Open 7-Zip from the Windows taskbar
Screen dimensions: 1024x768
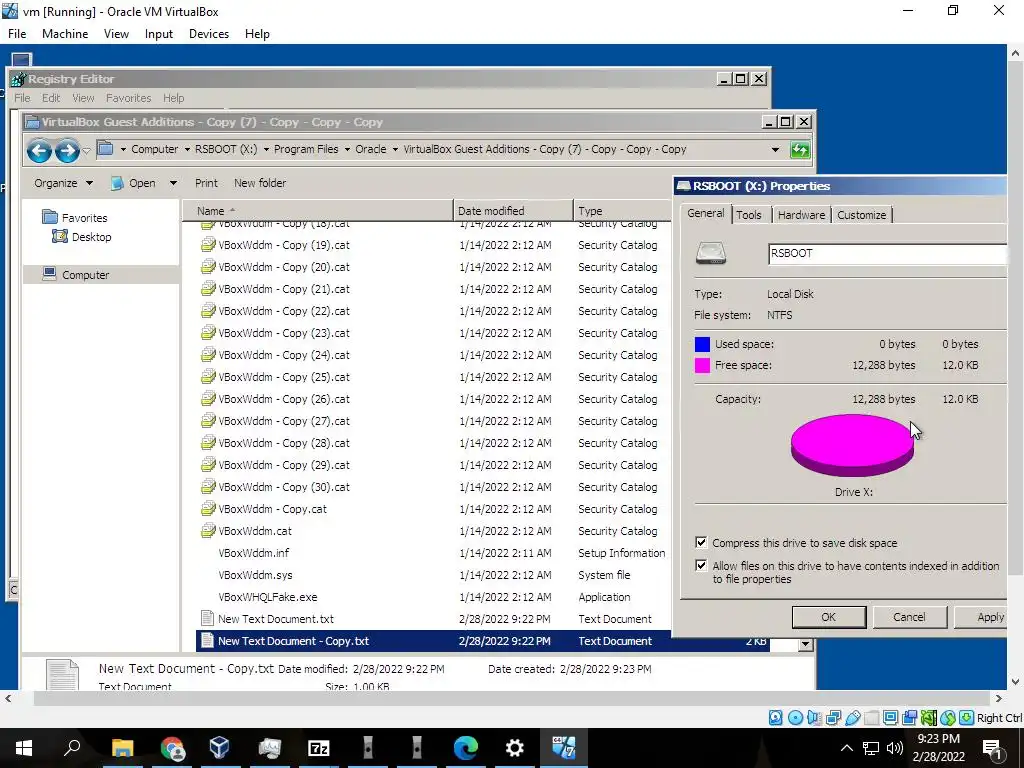(x=318, y=748)
